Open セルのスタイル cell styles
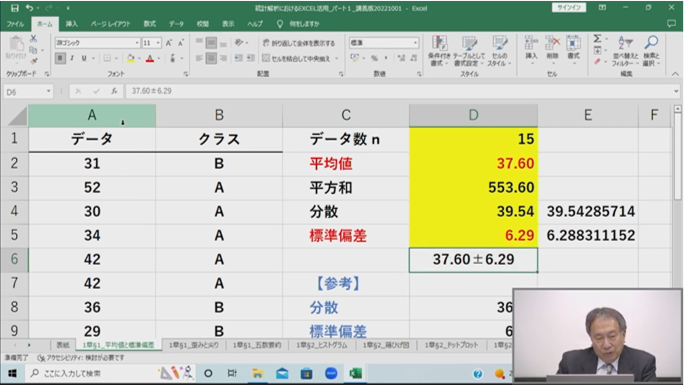 (x=499, y=51)
